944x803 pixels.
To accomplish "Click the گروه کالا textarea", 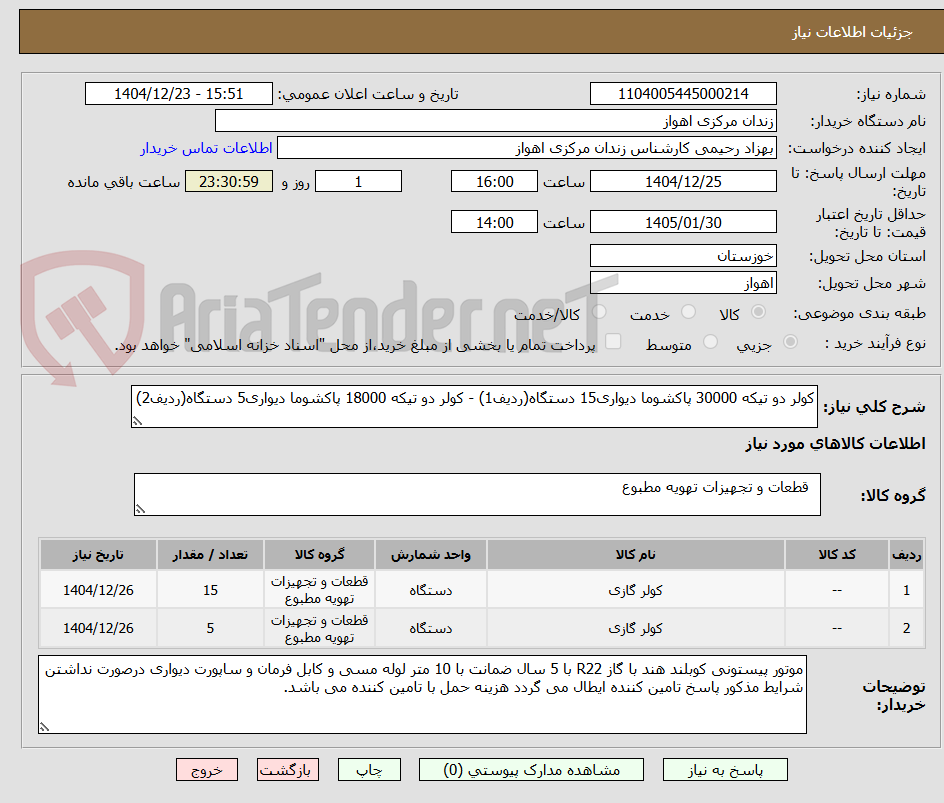I will [477, 494].
